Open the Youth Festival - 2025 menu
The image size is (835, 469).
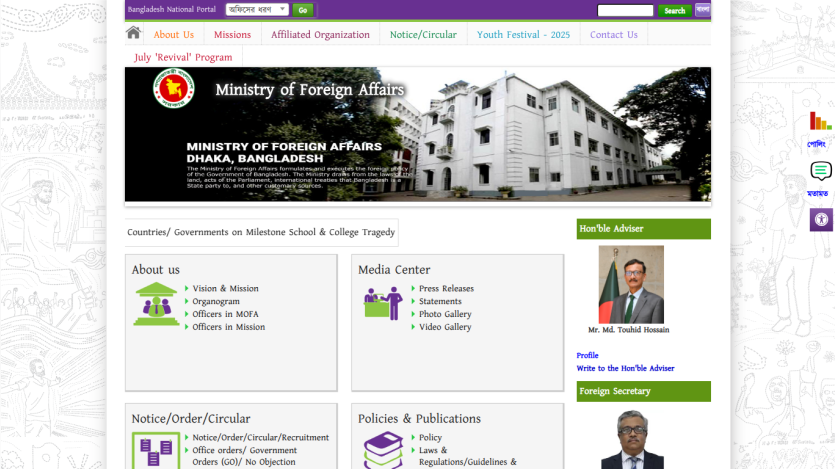coord(523,35)
